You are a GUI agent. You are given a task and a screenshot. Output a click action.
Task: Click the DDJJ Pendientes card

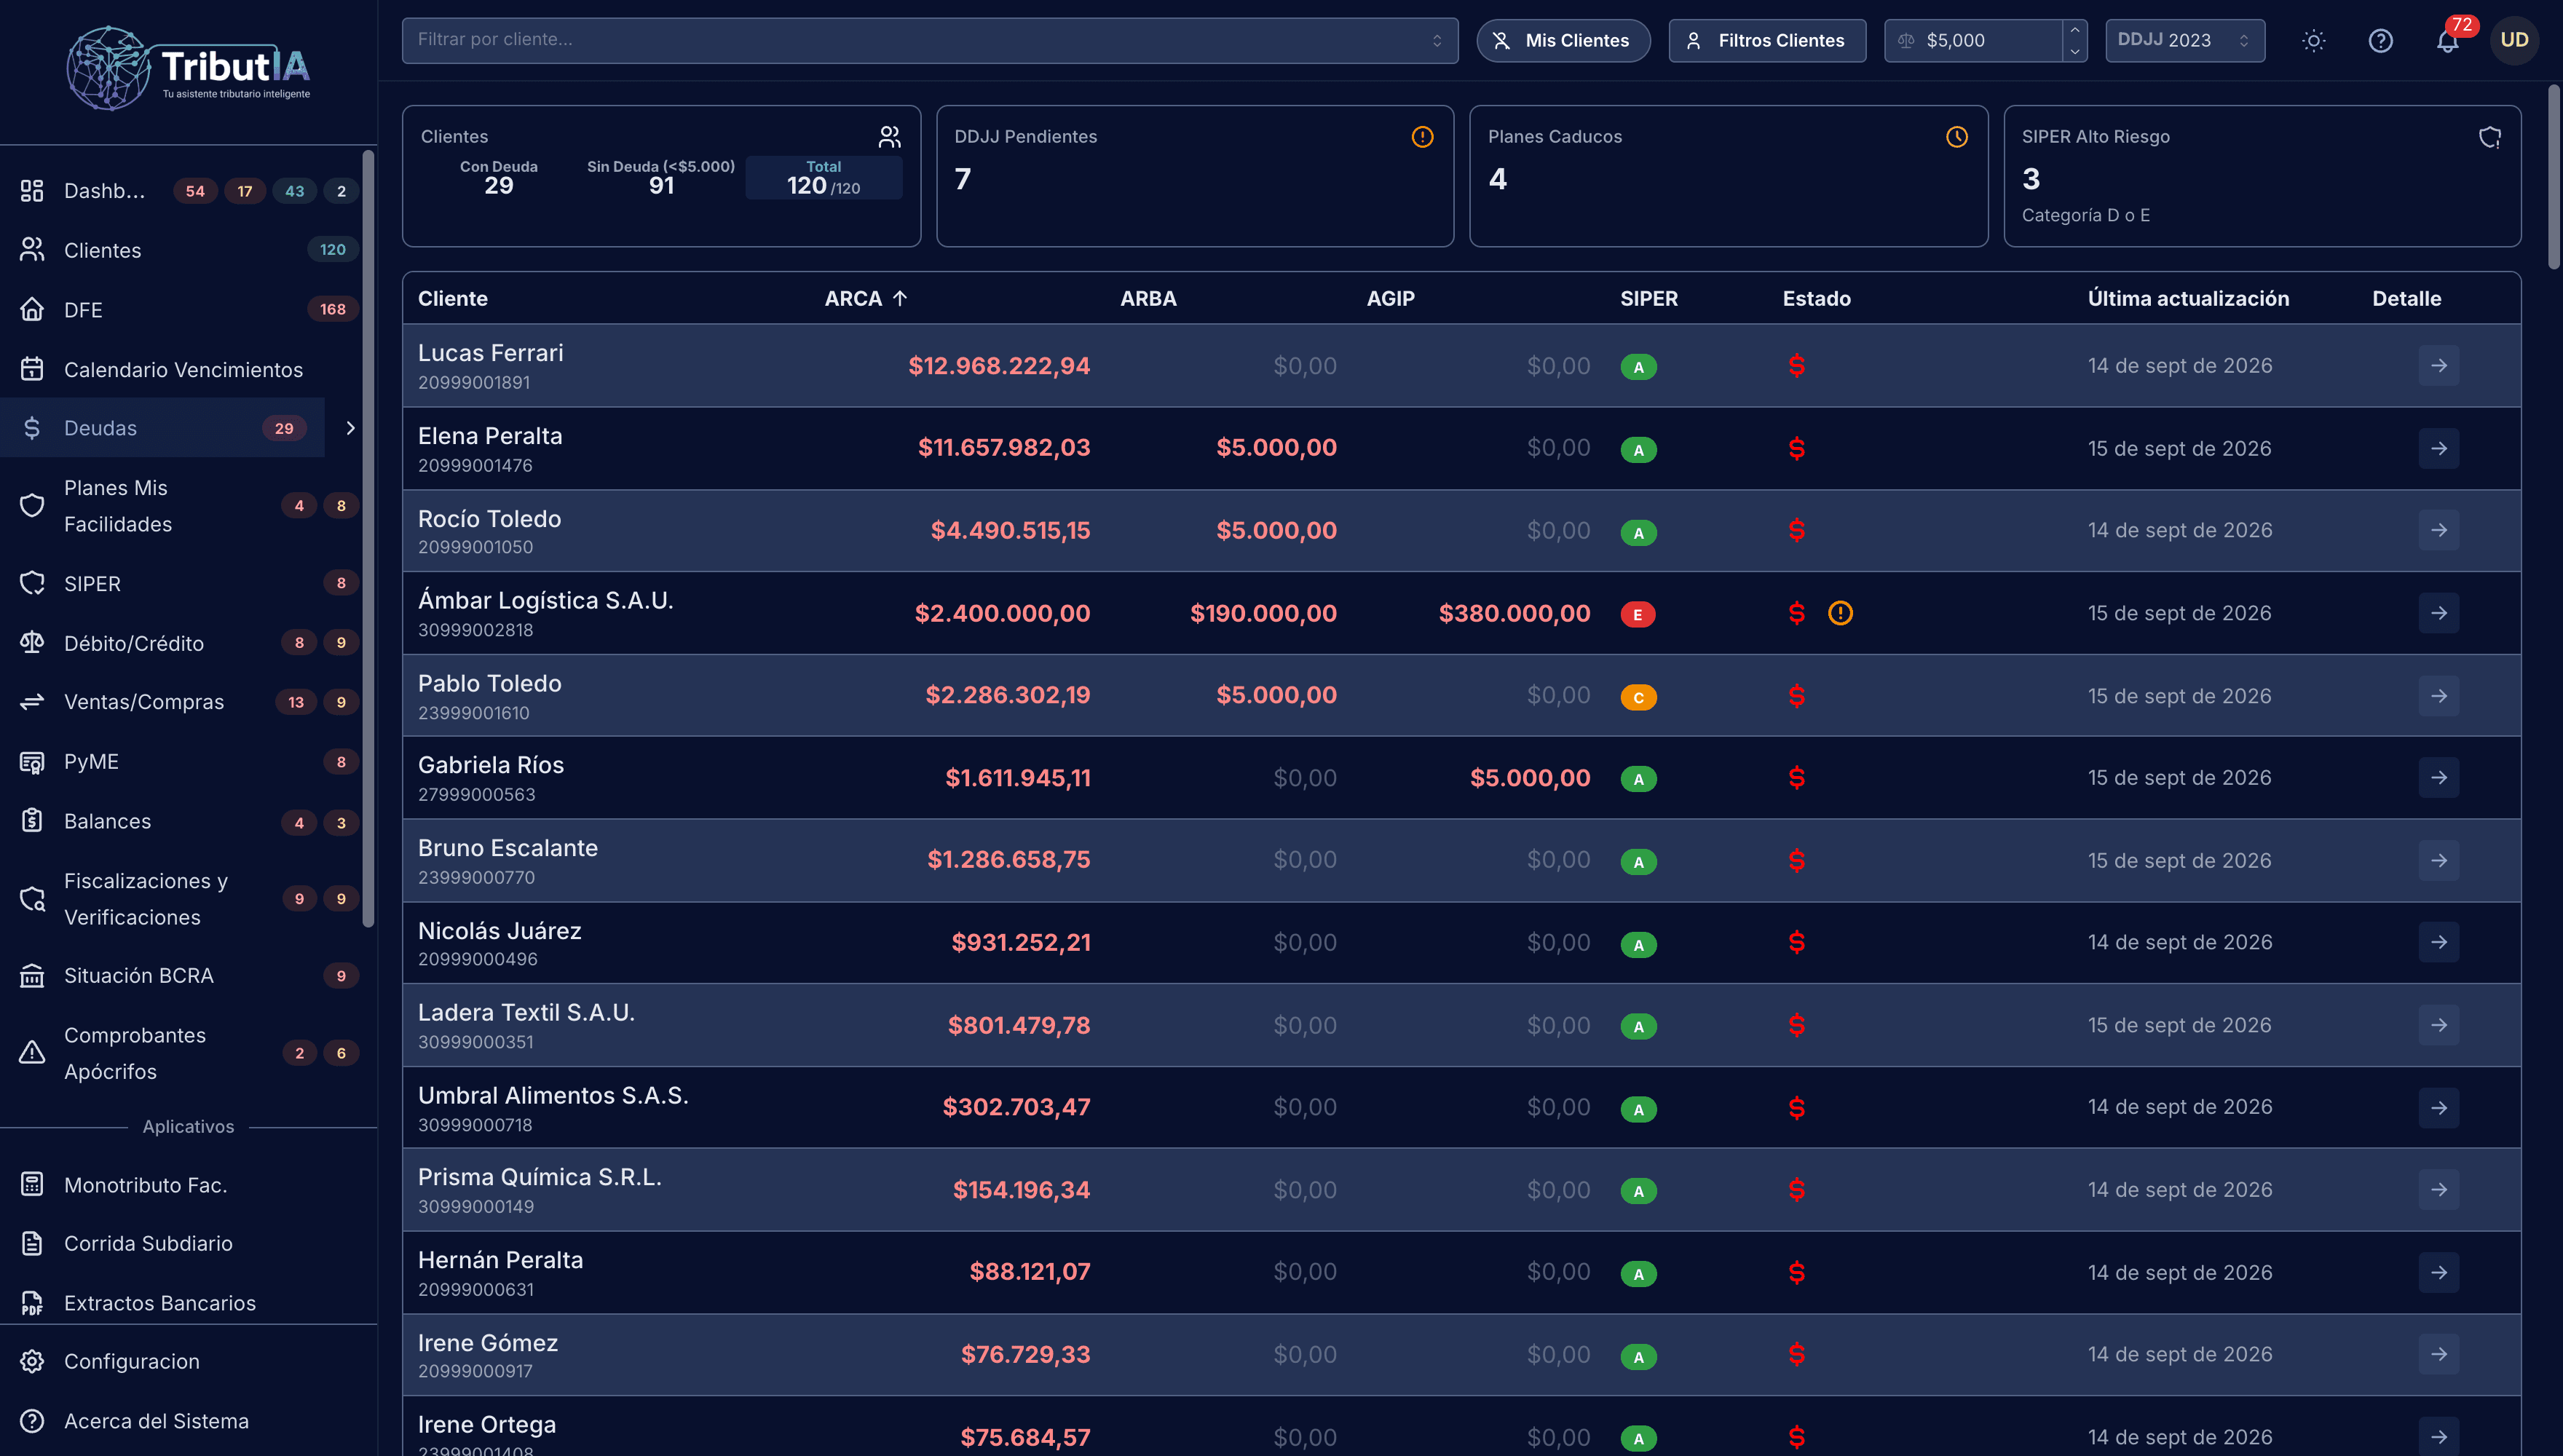pyautogui.click(x=1195, y=176)
